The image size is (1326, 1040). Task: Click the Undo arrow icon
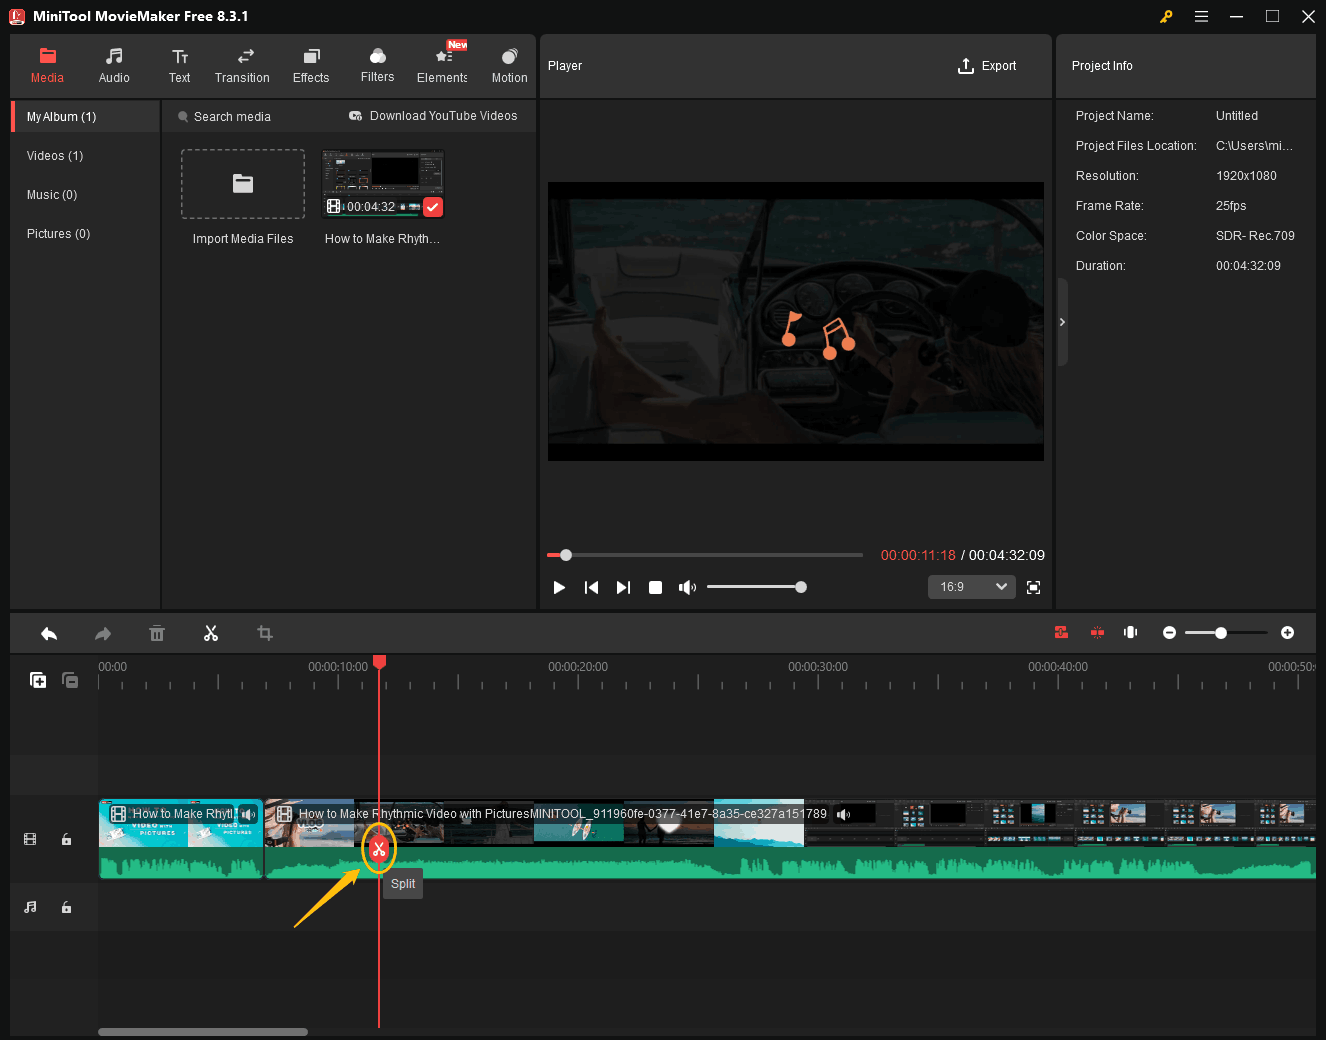pyautogui.click(x=49, y=633)
